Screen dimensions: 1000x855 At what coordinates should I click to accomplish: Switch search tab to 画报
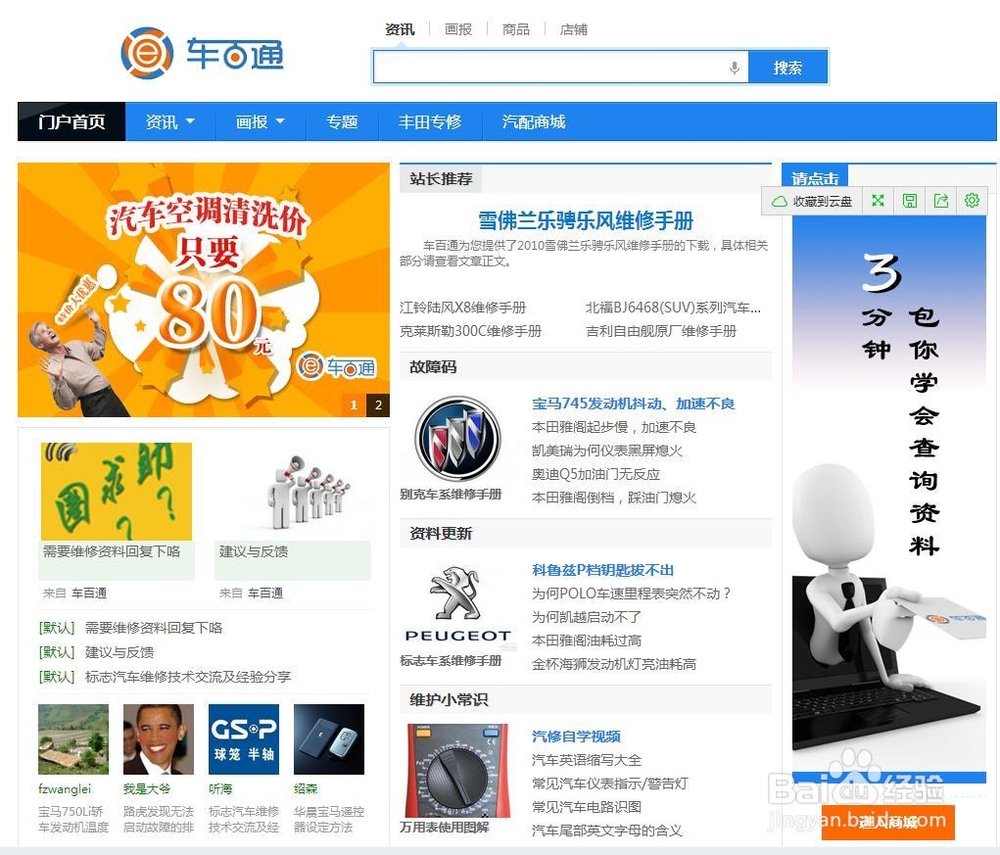click(x=458, y=29)
